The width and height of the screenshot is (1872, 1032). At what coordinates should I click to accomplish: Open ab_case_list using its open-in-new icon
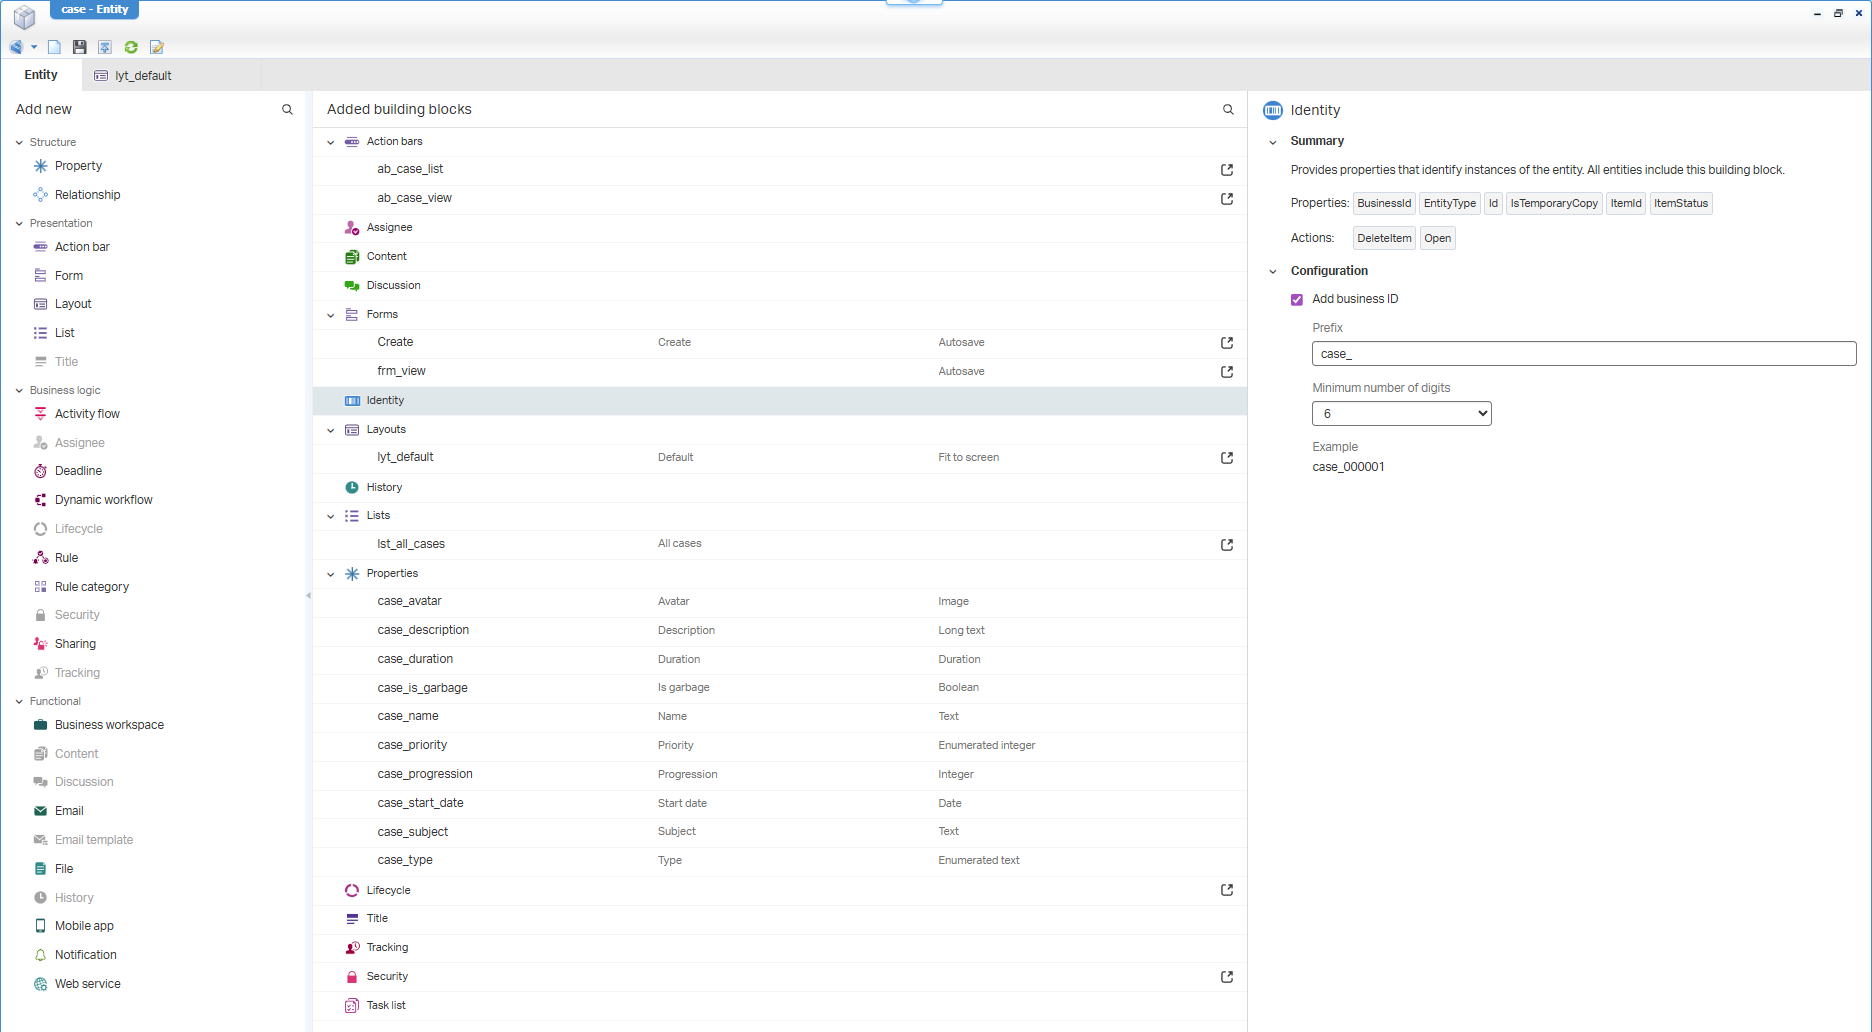[1227, 170]
